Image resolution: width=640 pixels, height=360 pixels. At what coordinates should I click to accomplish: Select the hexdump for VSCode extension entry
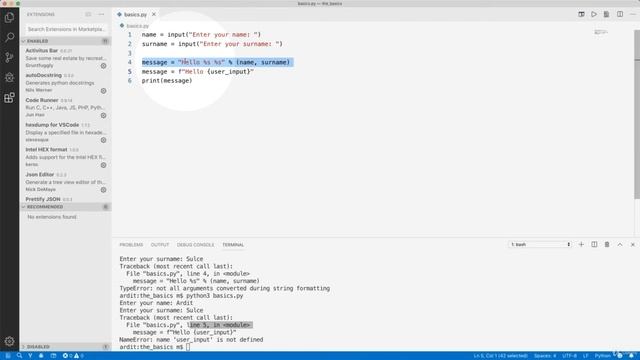tap(65, 132)
